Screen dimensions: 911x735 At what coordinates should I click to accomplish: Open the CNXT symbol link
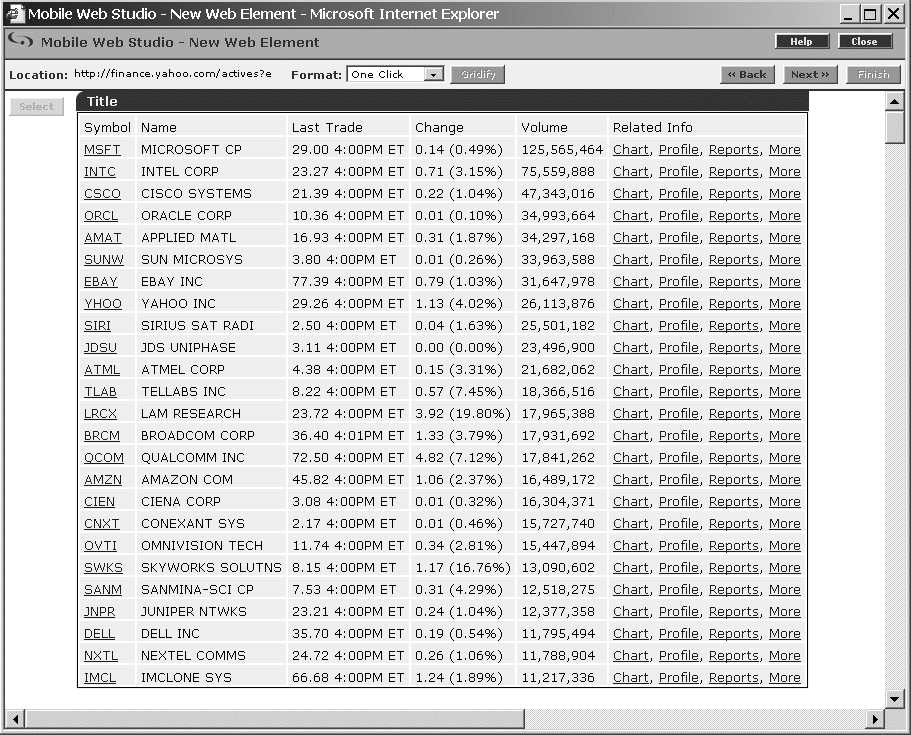[102, 524]
